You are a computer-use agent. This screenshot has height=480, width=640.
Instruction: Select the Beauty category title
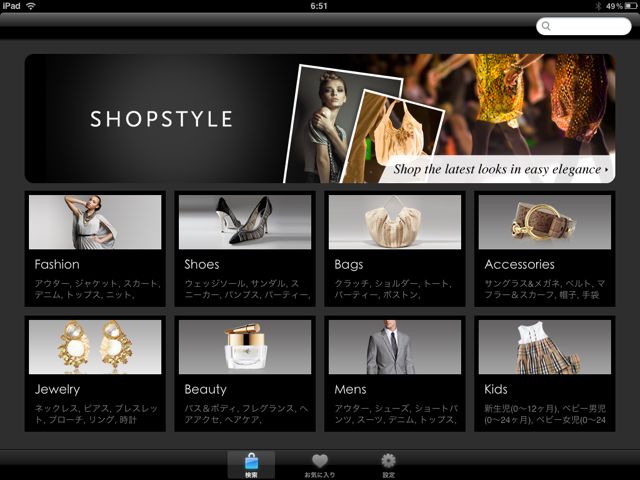(x=205, y=390)
